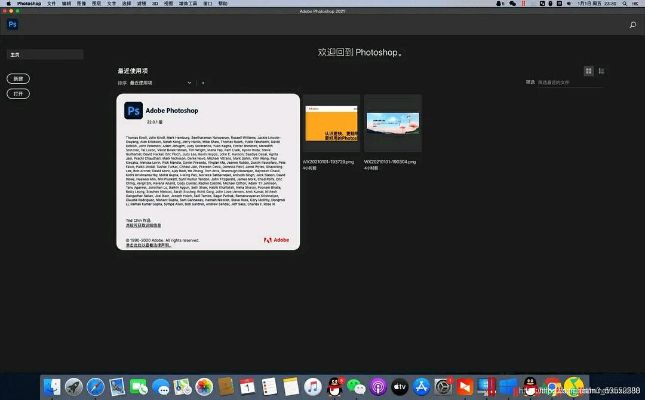
Task: Switch to list view of recent files
Action: click(600, 71)
